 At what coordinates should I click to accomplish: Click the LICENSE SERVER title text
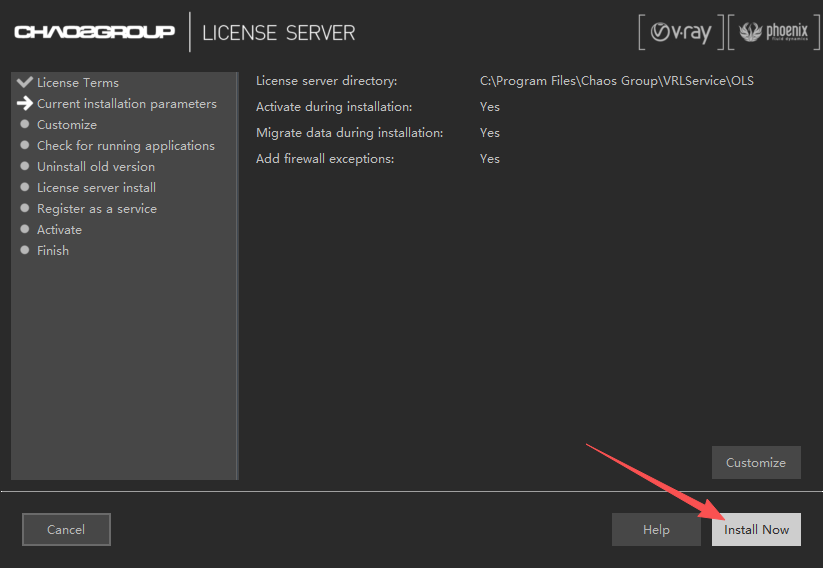[278, 33]
